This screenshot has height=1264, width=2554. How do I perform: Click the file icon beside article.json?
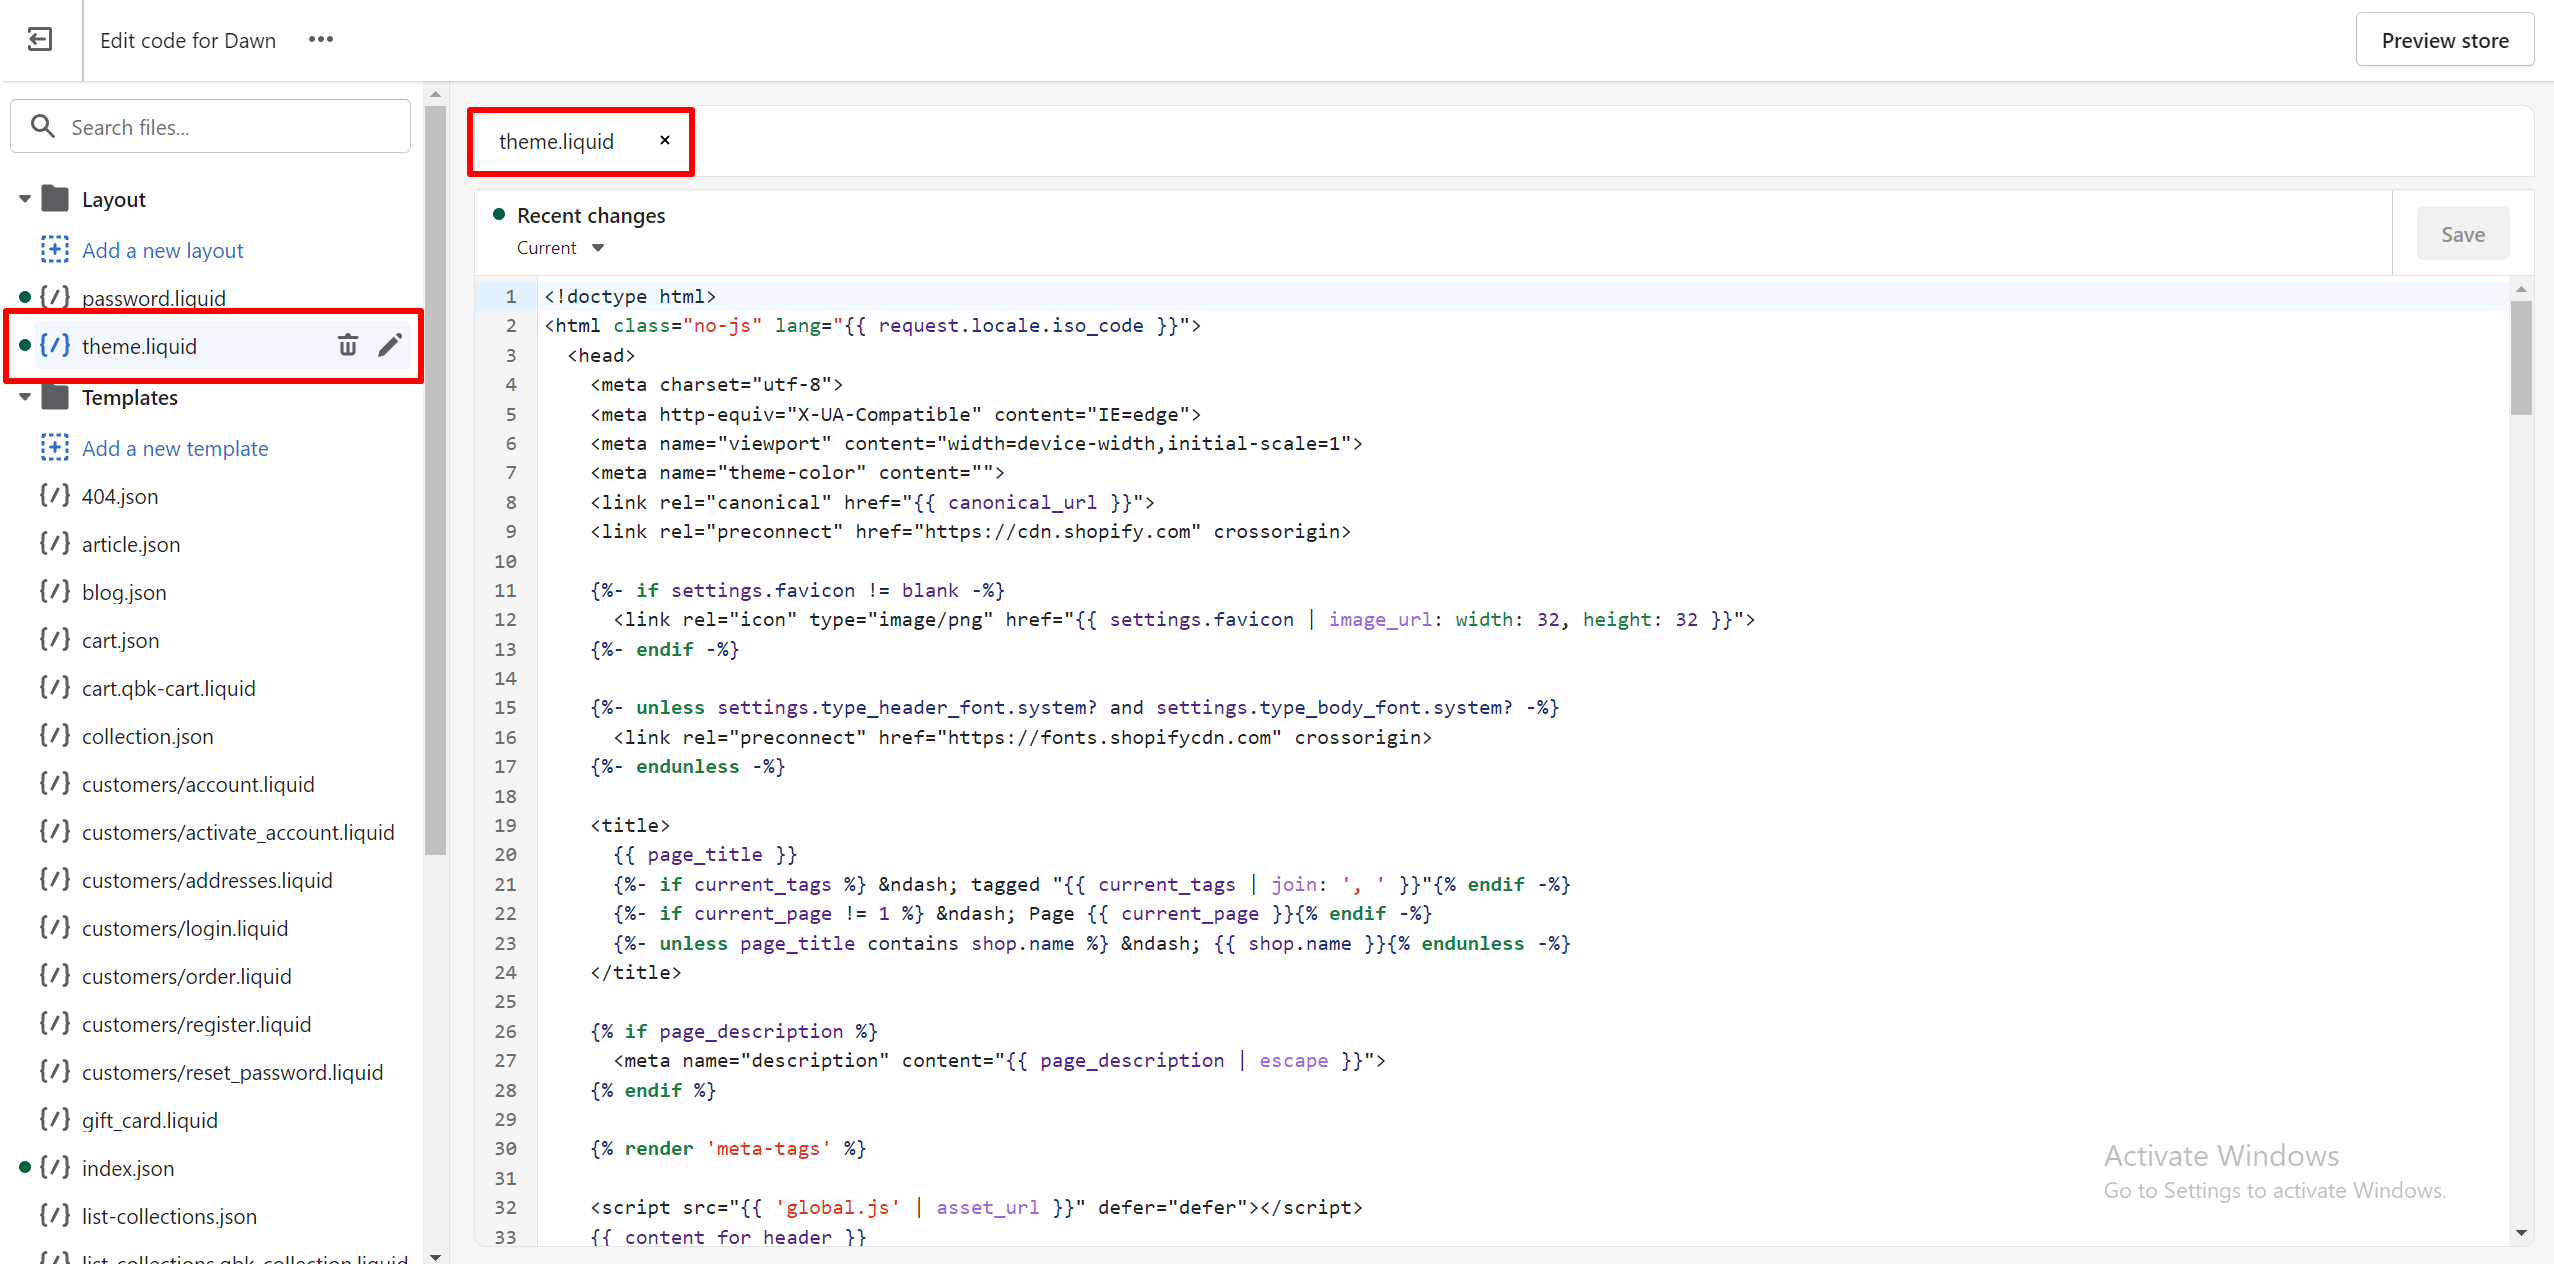(55, 543)
